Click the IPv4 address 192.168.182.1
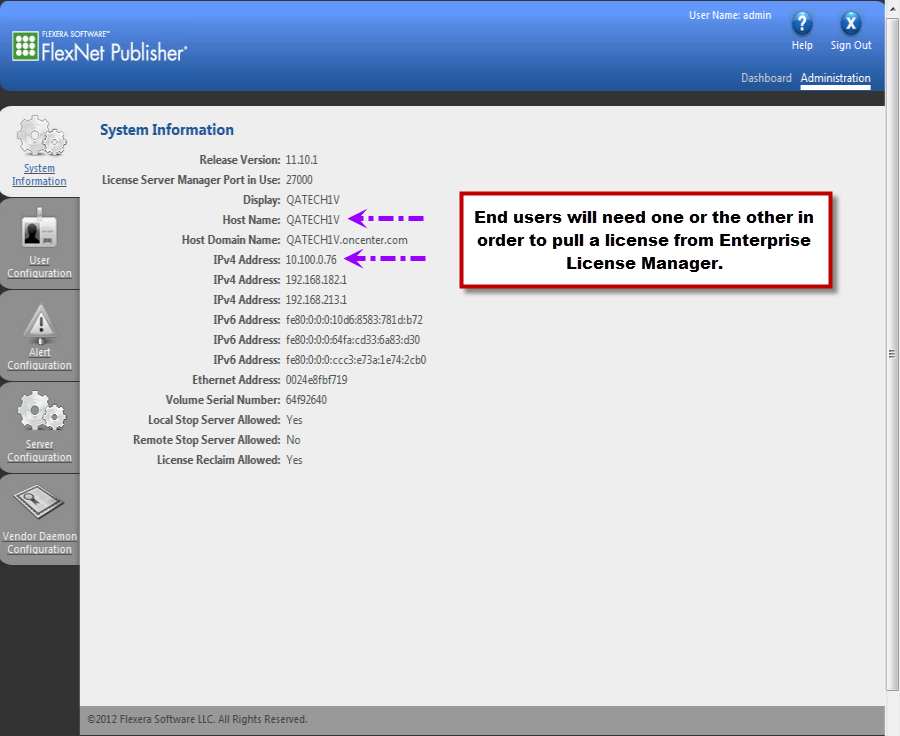The width and height of the screenshot is (900, 736). click(316, 280)
